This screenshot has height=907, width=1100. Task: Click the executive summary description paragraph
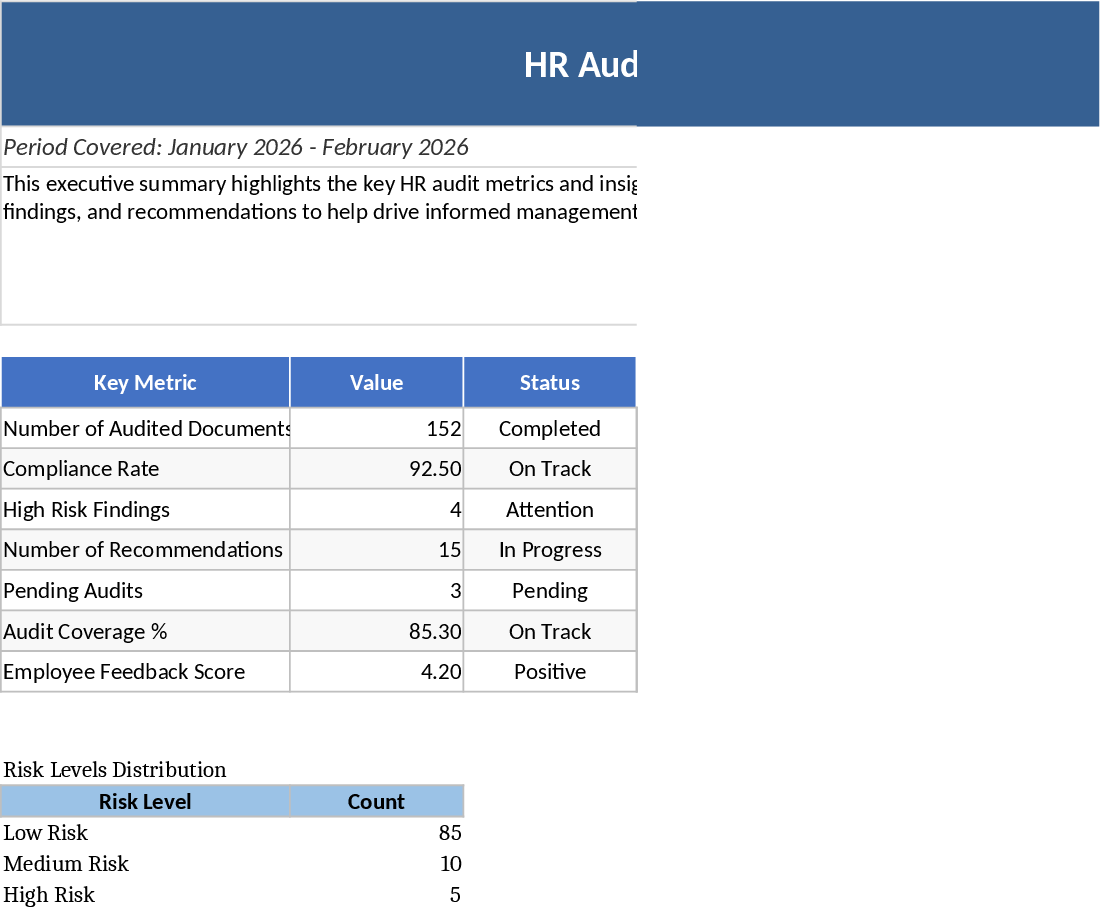tap(320, 198)
